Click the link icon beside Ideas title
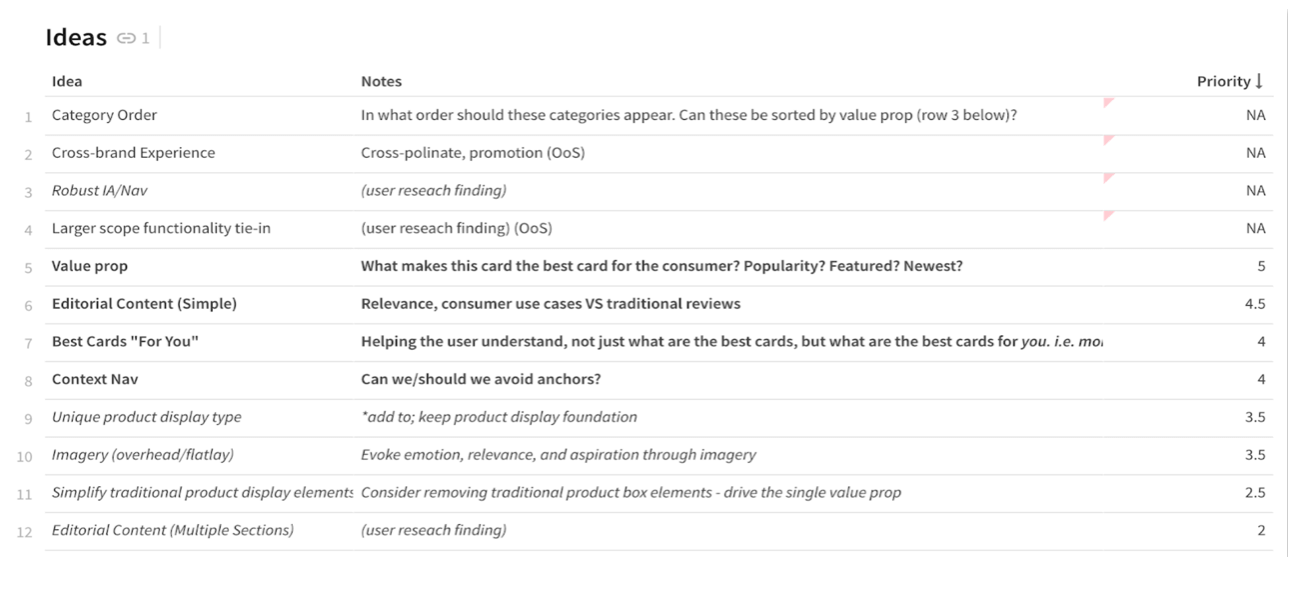This screenshot has height=606, width=1294. (x=126, y=38)
